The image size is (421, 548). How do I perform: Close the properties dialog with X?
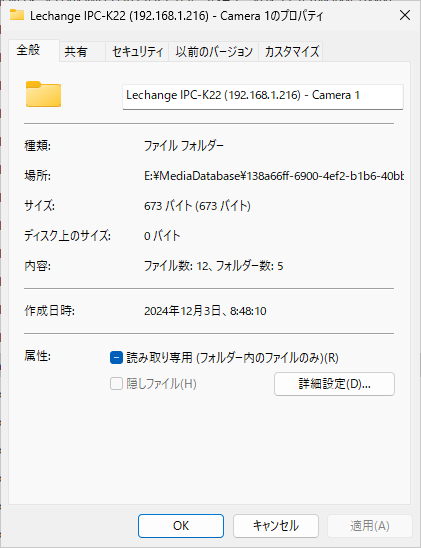(x=405, y=15)
